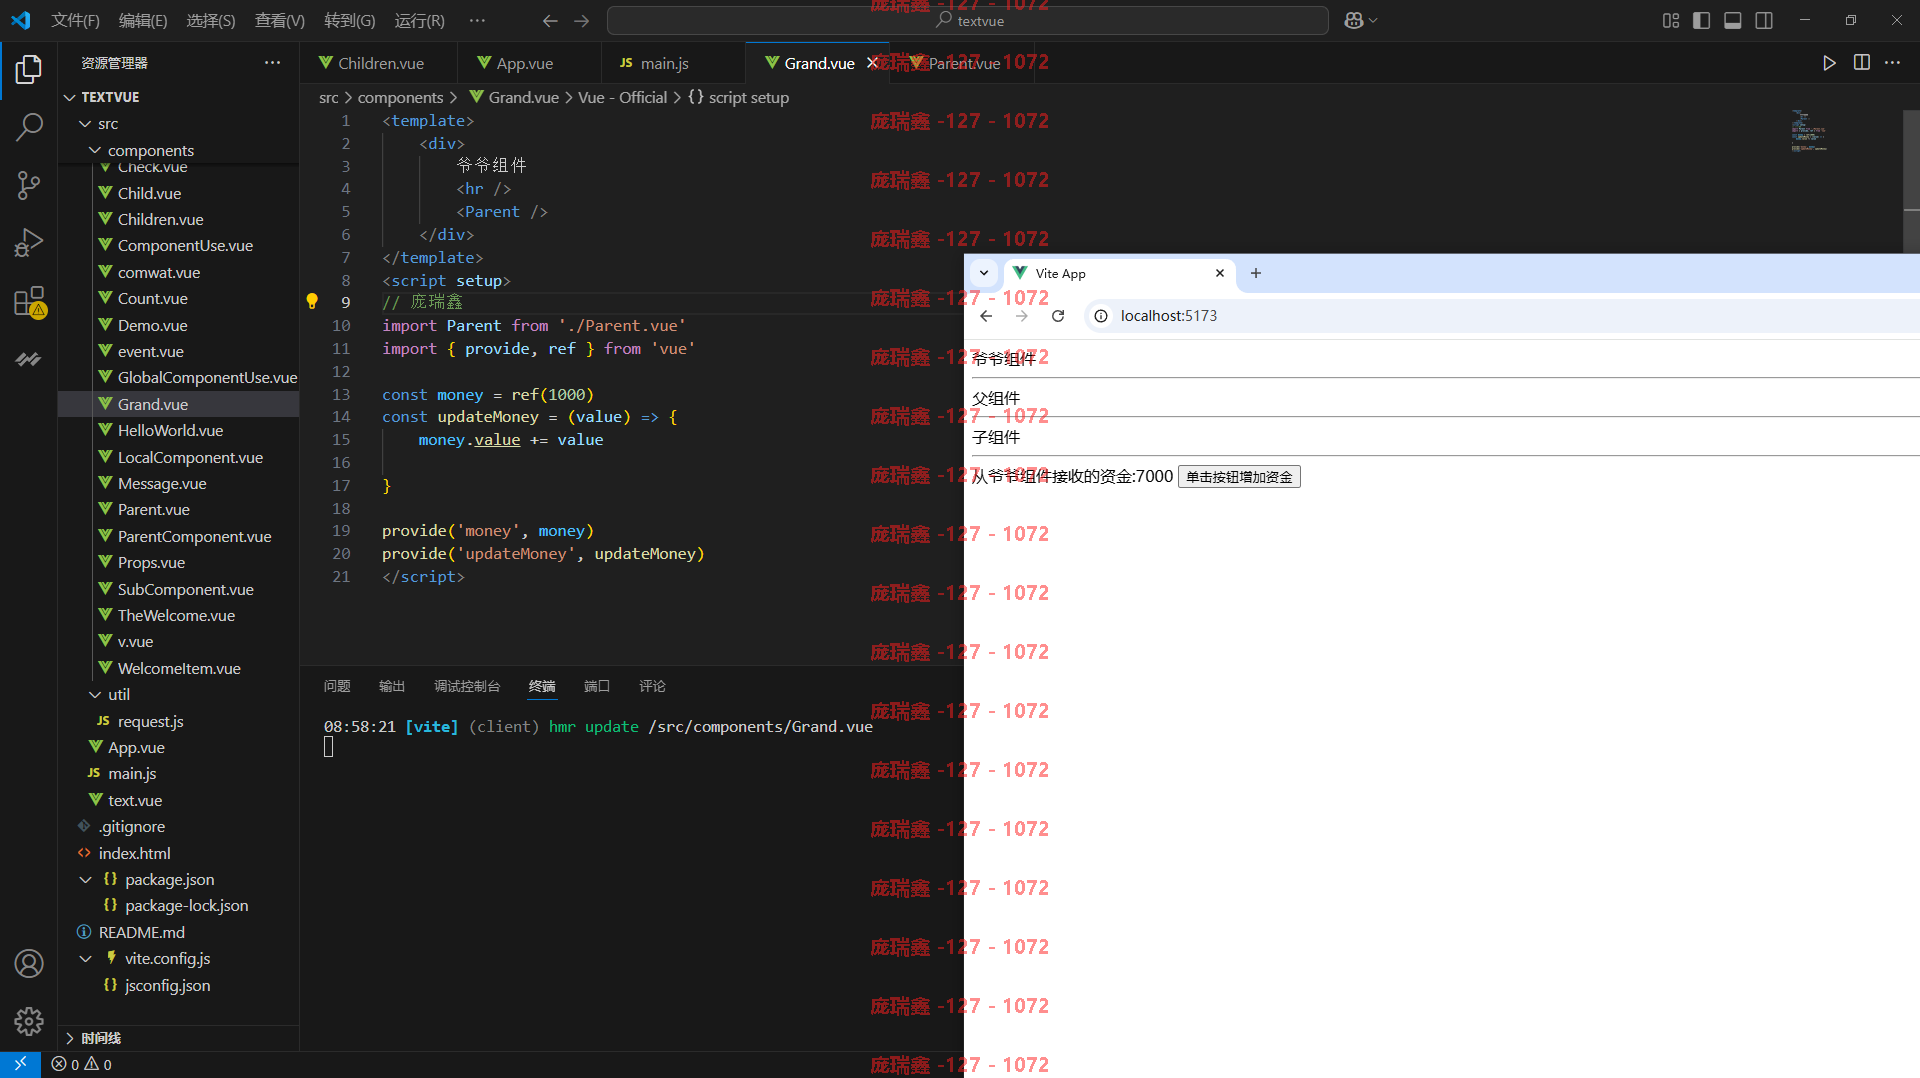The image size is (1920, 1078).
Task: Open the Search view in activity bar
Action: click(x=29, y=127)
